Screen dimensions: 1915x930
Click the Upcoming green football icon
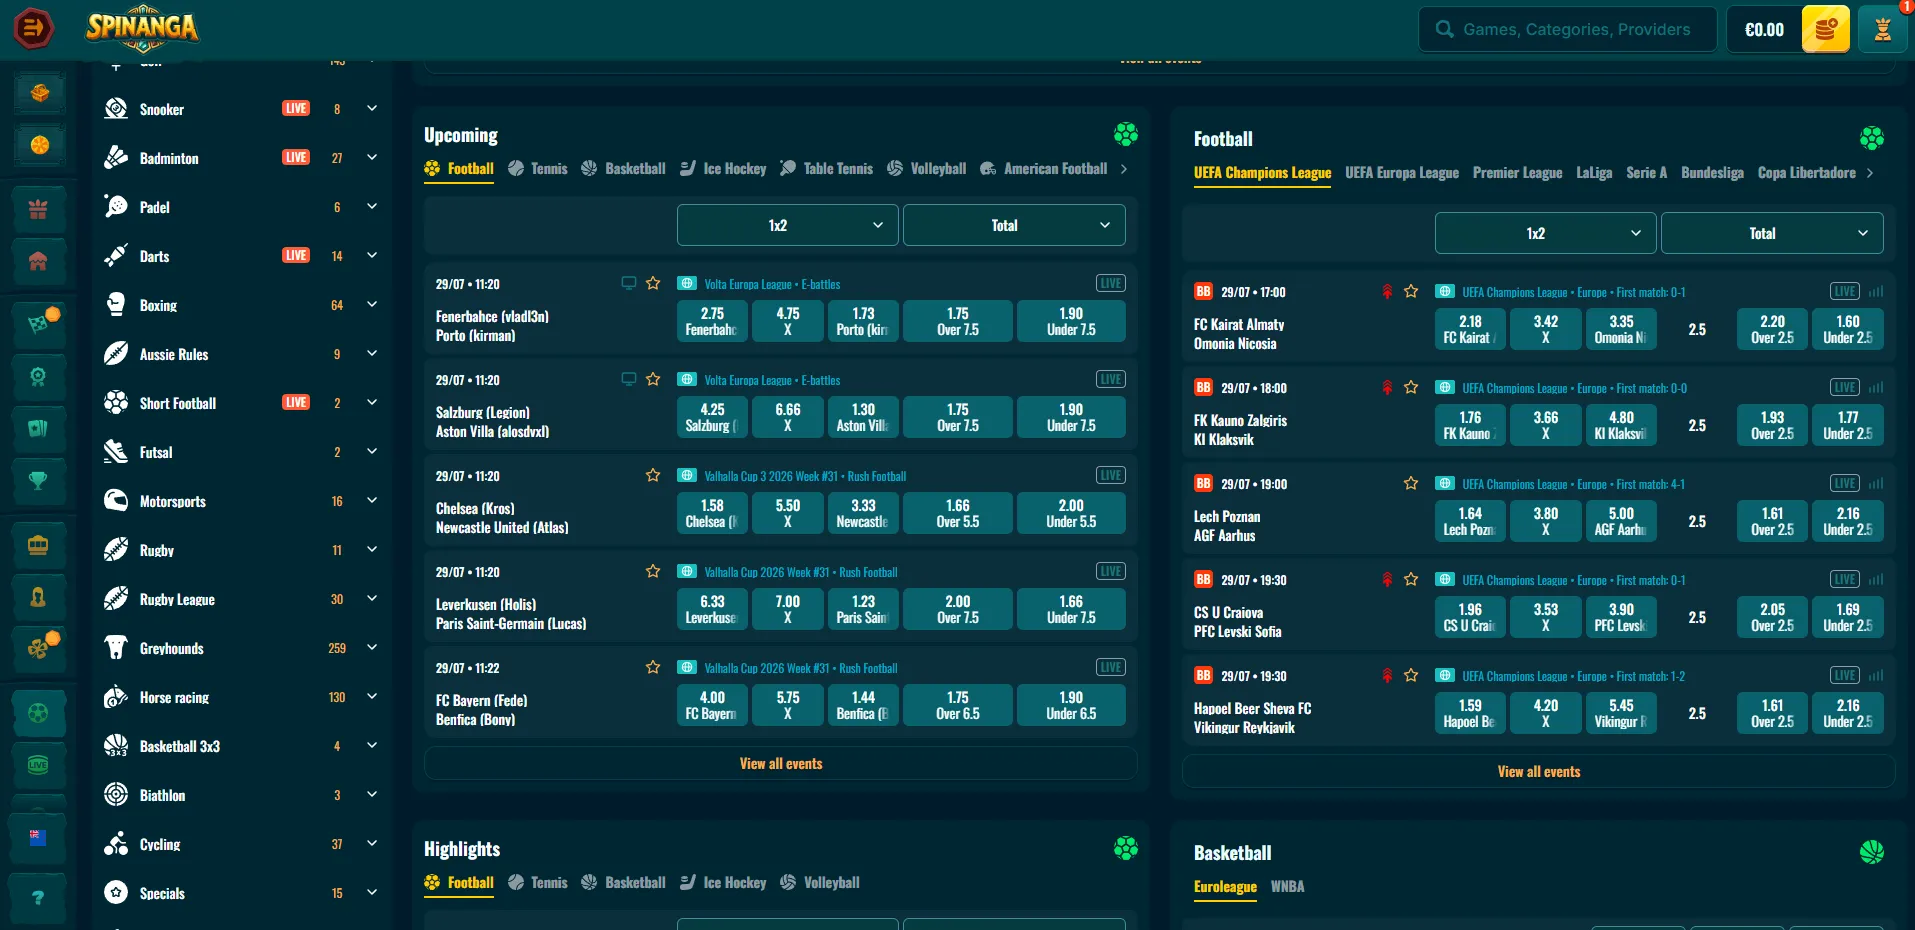tap(1126, 134)
